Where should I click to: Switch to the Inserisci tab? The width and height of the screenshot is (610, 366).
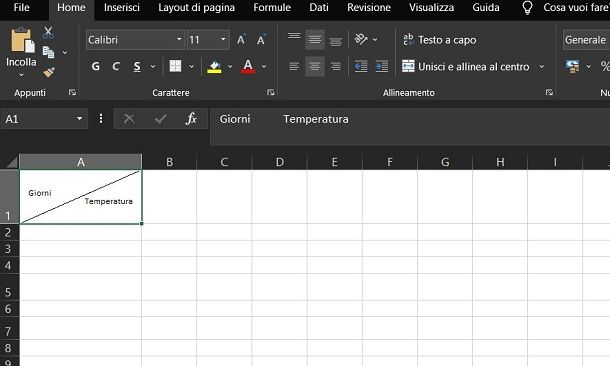point(122,7)
